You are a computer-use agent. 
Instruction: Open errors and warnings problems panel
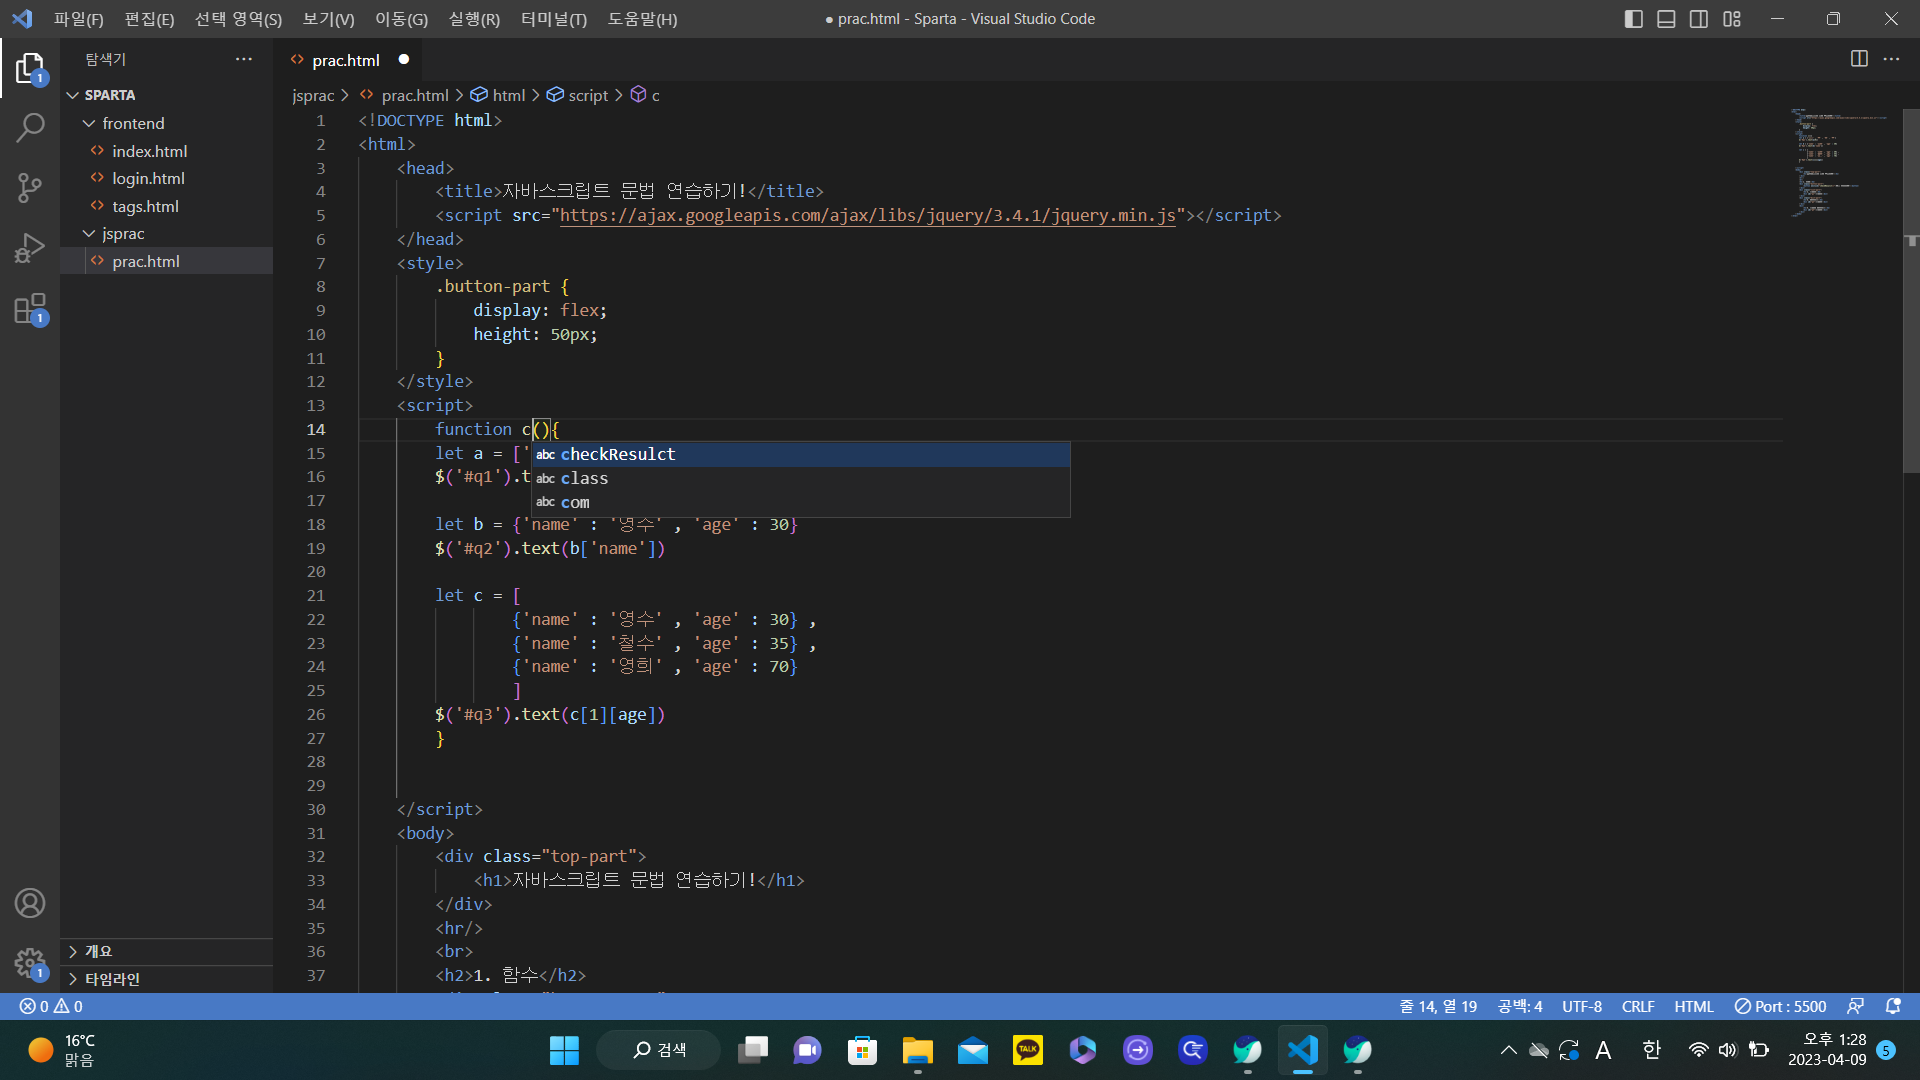[x=52, y=1006]
